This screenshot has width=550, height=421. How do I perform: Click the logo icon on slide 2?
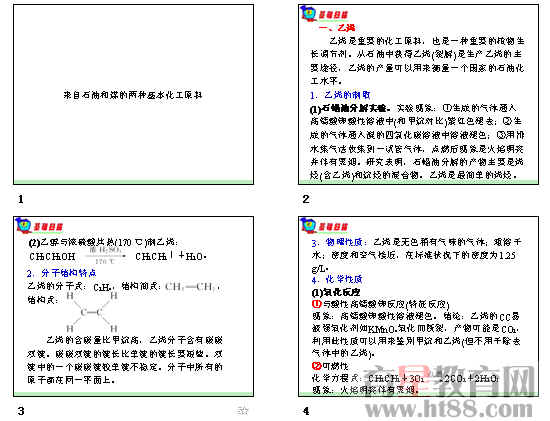tap(309, 14)
